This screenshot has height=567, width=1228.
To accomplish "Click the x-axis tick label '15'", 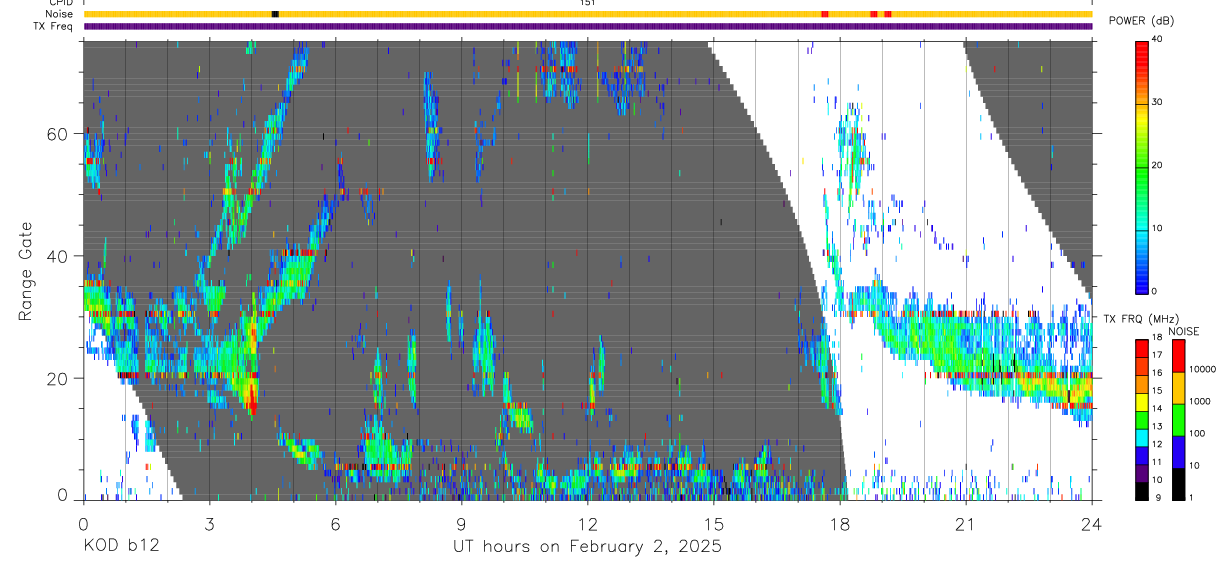I will (714, 522).
